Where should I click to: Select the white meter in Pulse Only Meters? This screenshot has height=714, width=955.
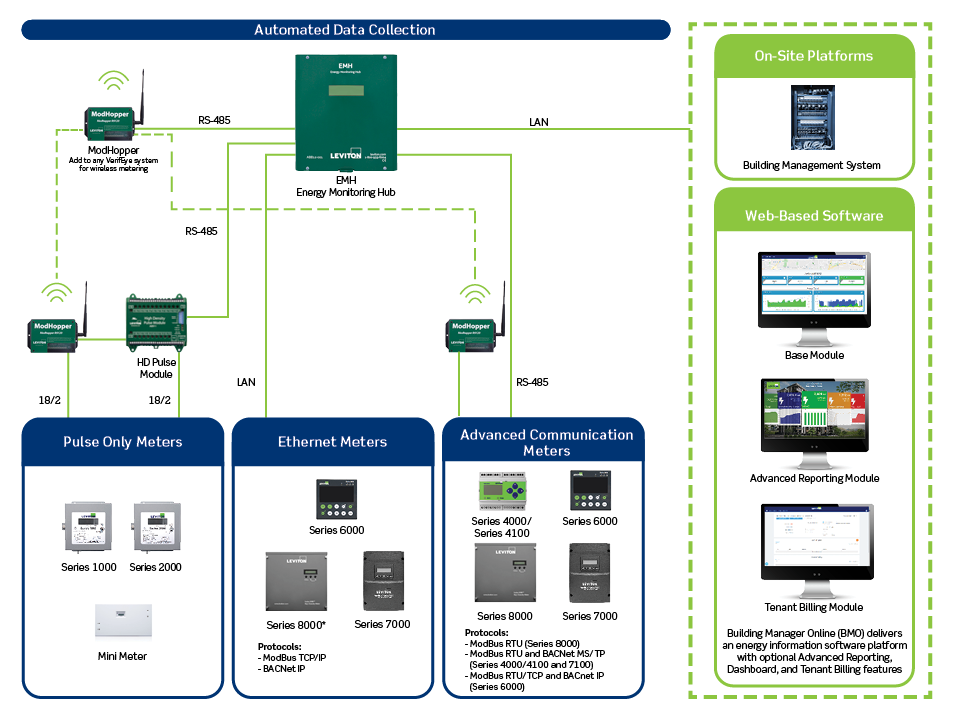[123, 619]
